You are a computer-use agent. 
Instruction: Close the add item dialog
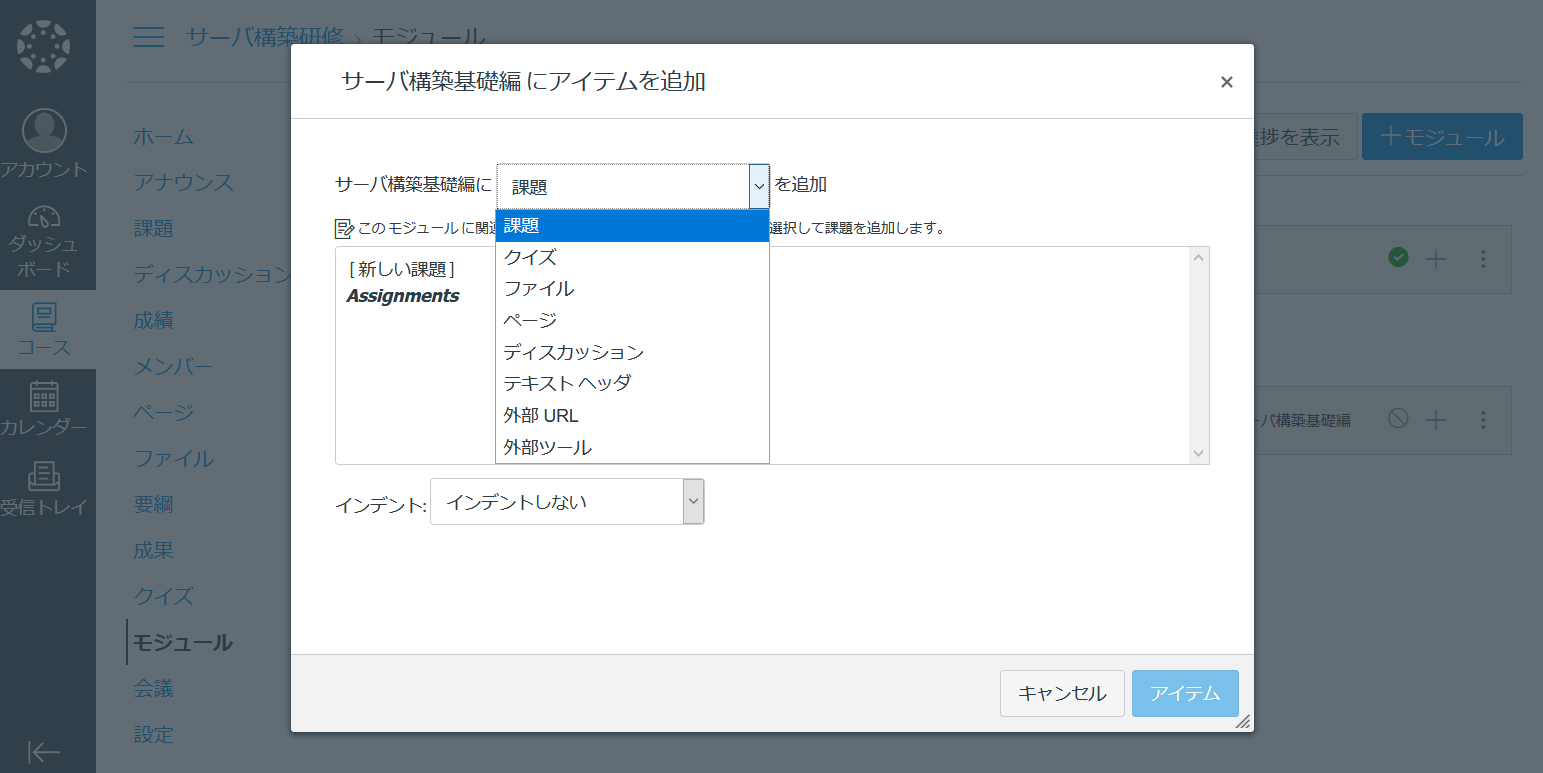click(x=1226, y=82)
